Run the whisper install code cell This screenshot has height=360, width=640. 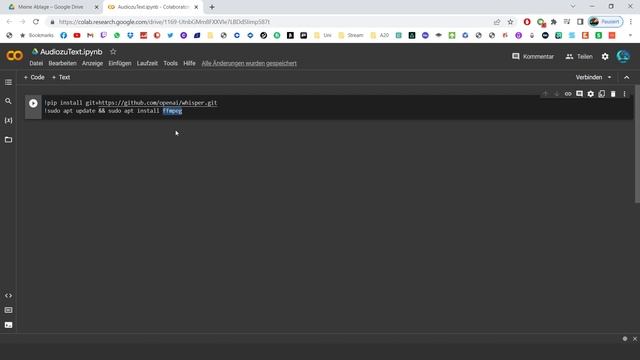click(33, 104)
